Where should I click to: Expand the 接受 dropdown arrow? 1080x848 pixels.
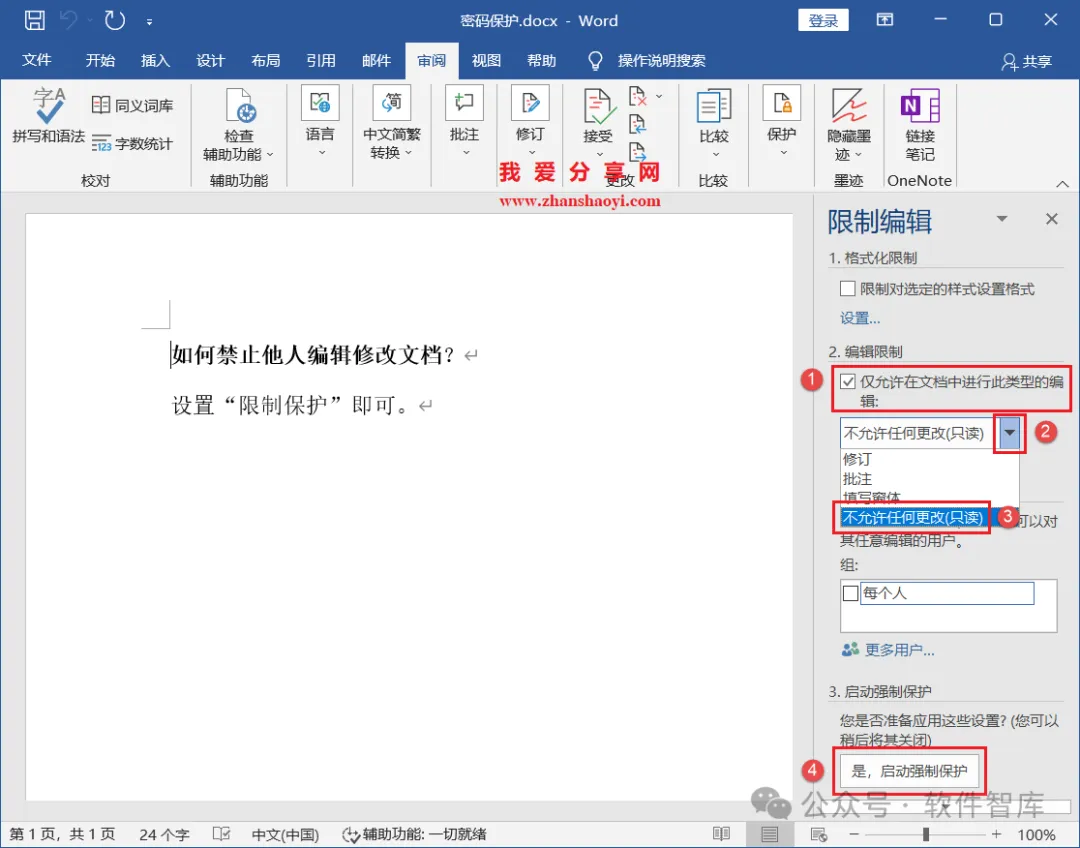[x=599, y=154]
